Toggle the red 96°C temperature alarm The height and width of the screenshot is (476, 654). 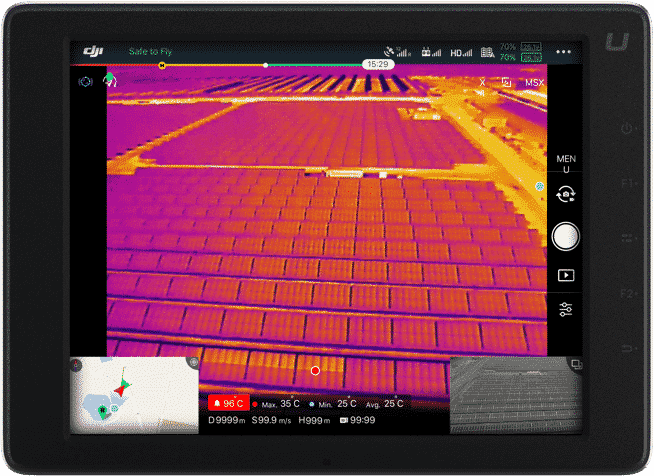tap(228, 403)
